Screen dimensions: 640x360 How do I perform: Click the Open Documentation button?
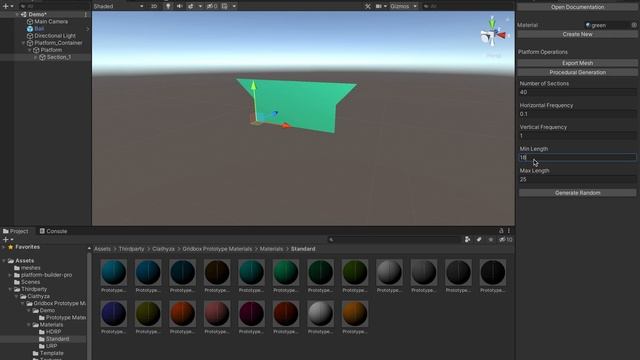[577, 7]
